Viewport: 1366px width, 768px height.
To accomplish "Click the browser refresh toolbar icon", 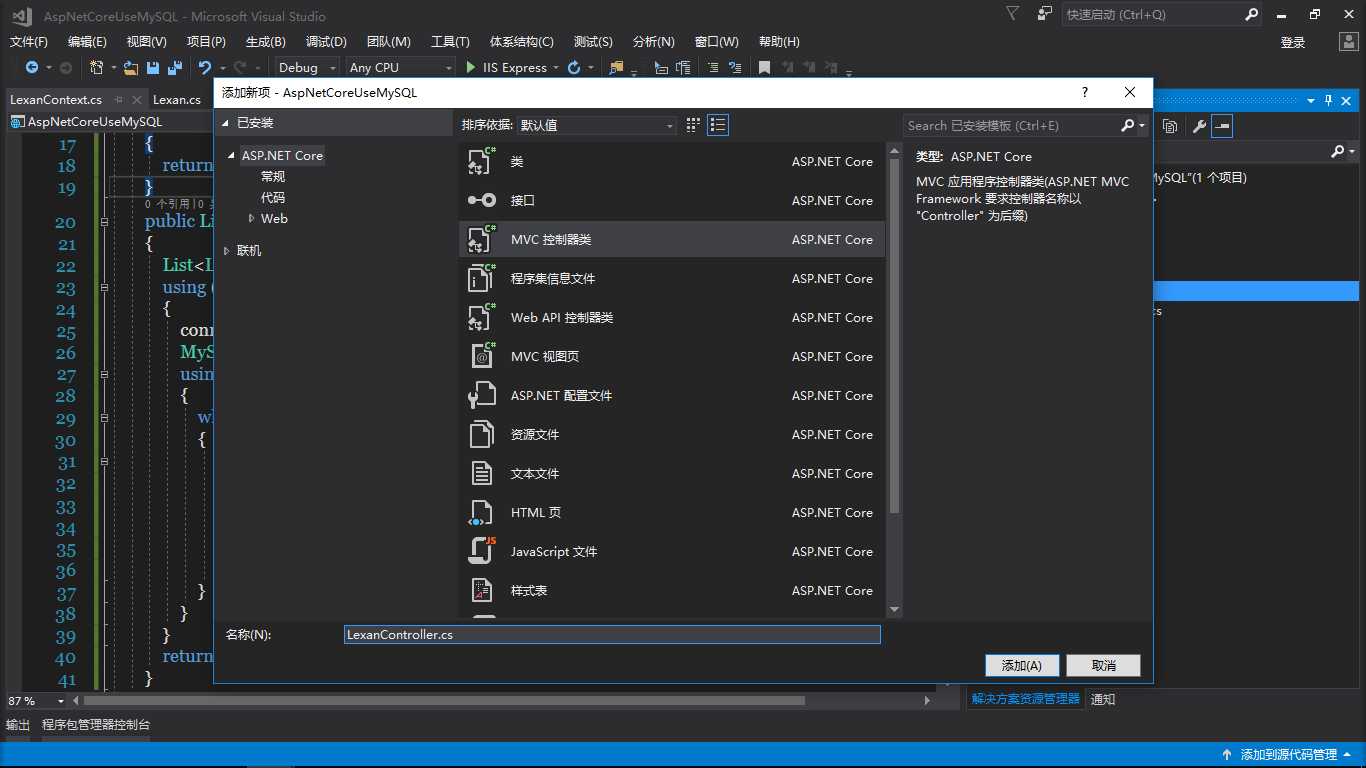I will click(574, 67).
